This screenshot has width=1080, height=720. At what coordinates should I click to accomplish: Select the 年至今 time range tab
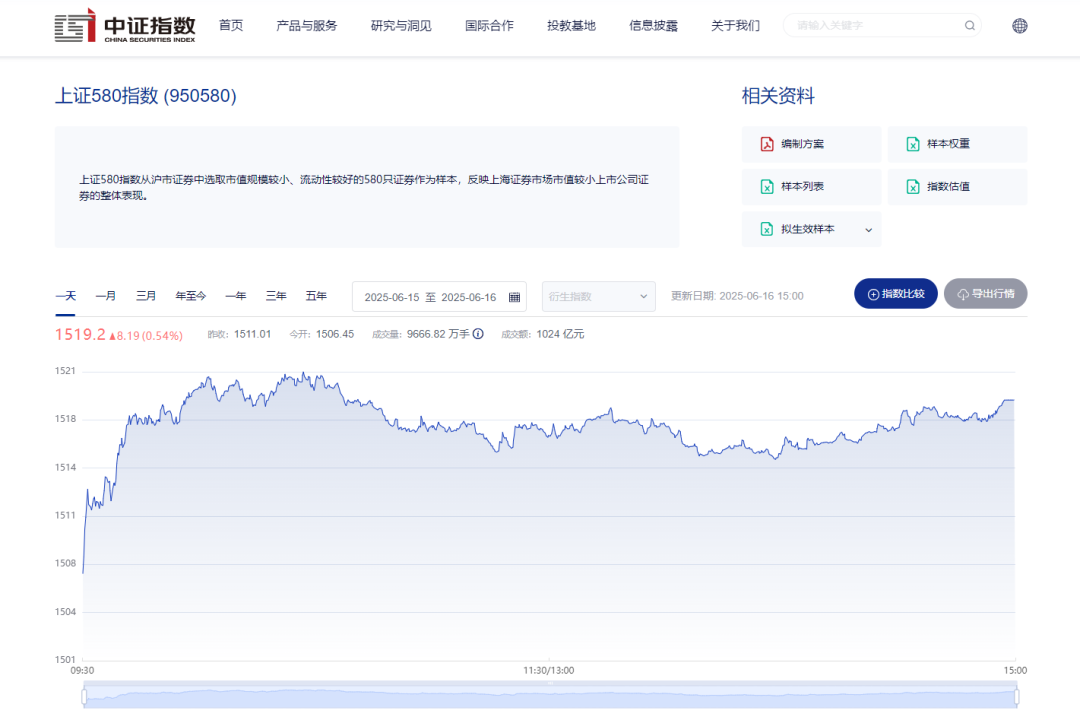191,296
